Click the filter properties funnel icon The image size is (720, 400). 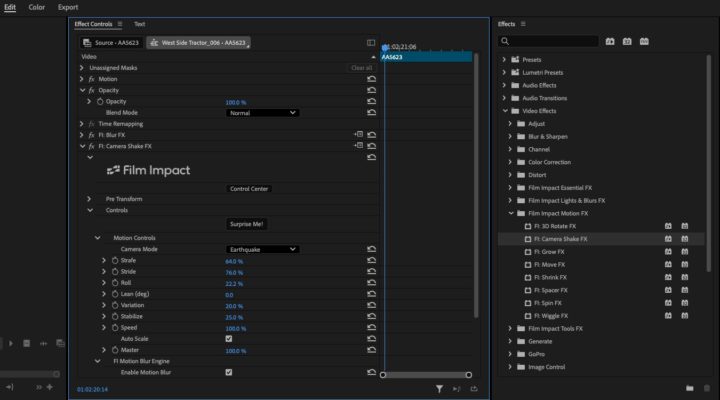click(x=439, y=389)
